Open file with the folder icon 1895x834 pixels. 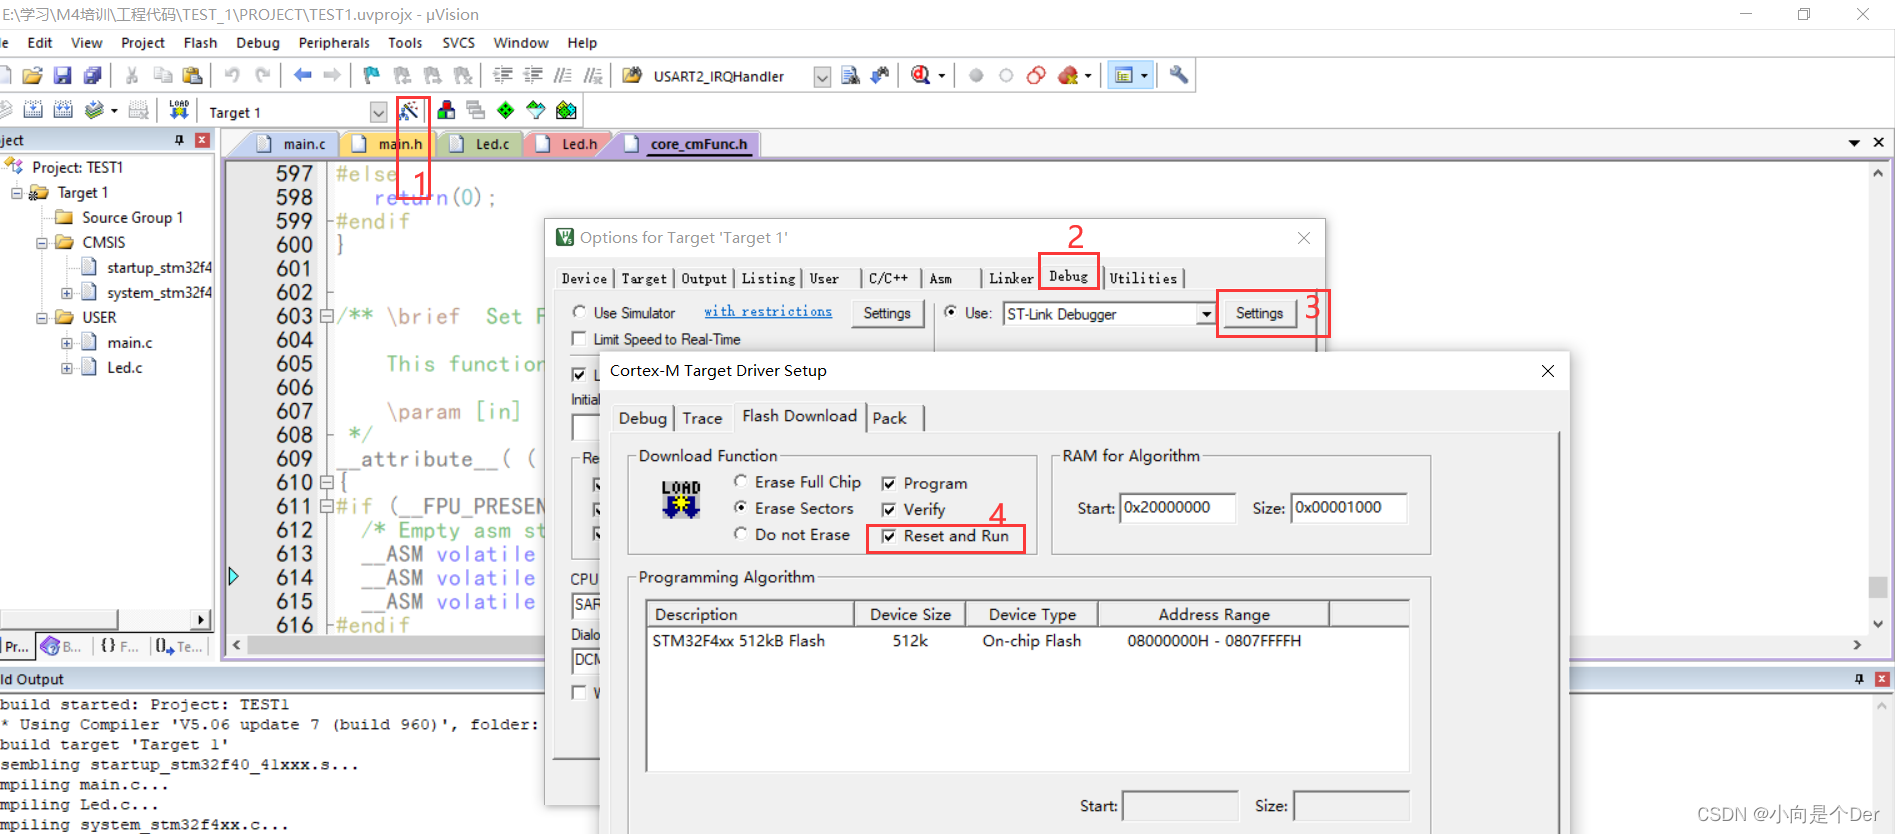pyautogui.click(x=32, y=76)
